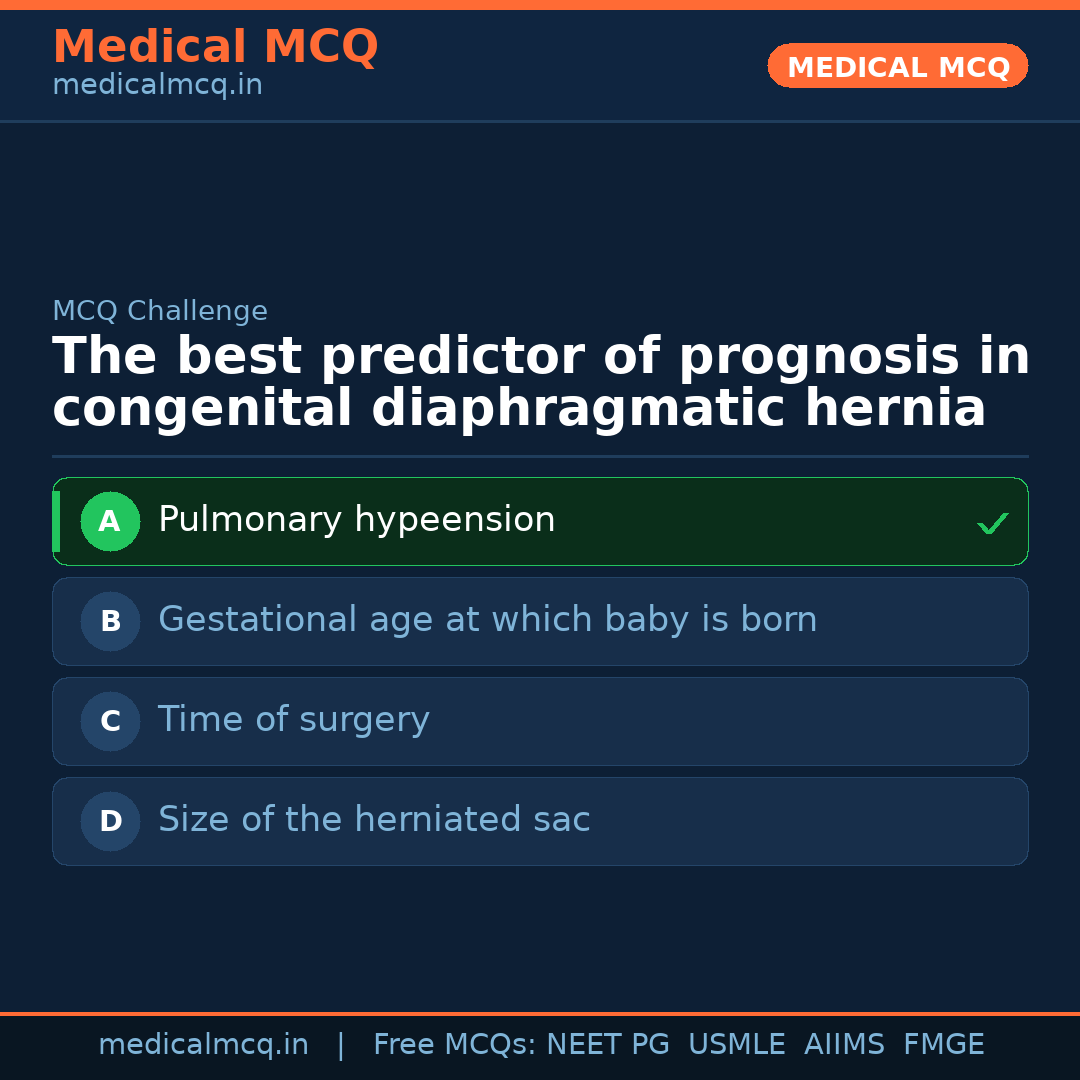Viewport: 1080px width, 1080px height.
Task: Click the Medical MCQ title logo
Action: tap(215, 47)
